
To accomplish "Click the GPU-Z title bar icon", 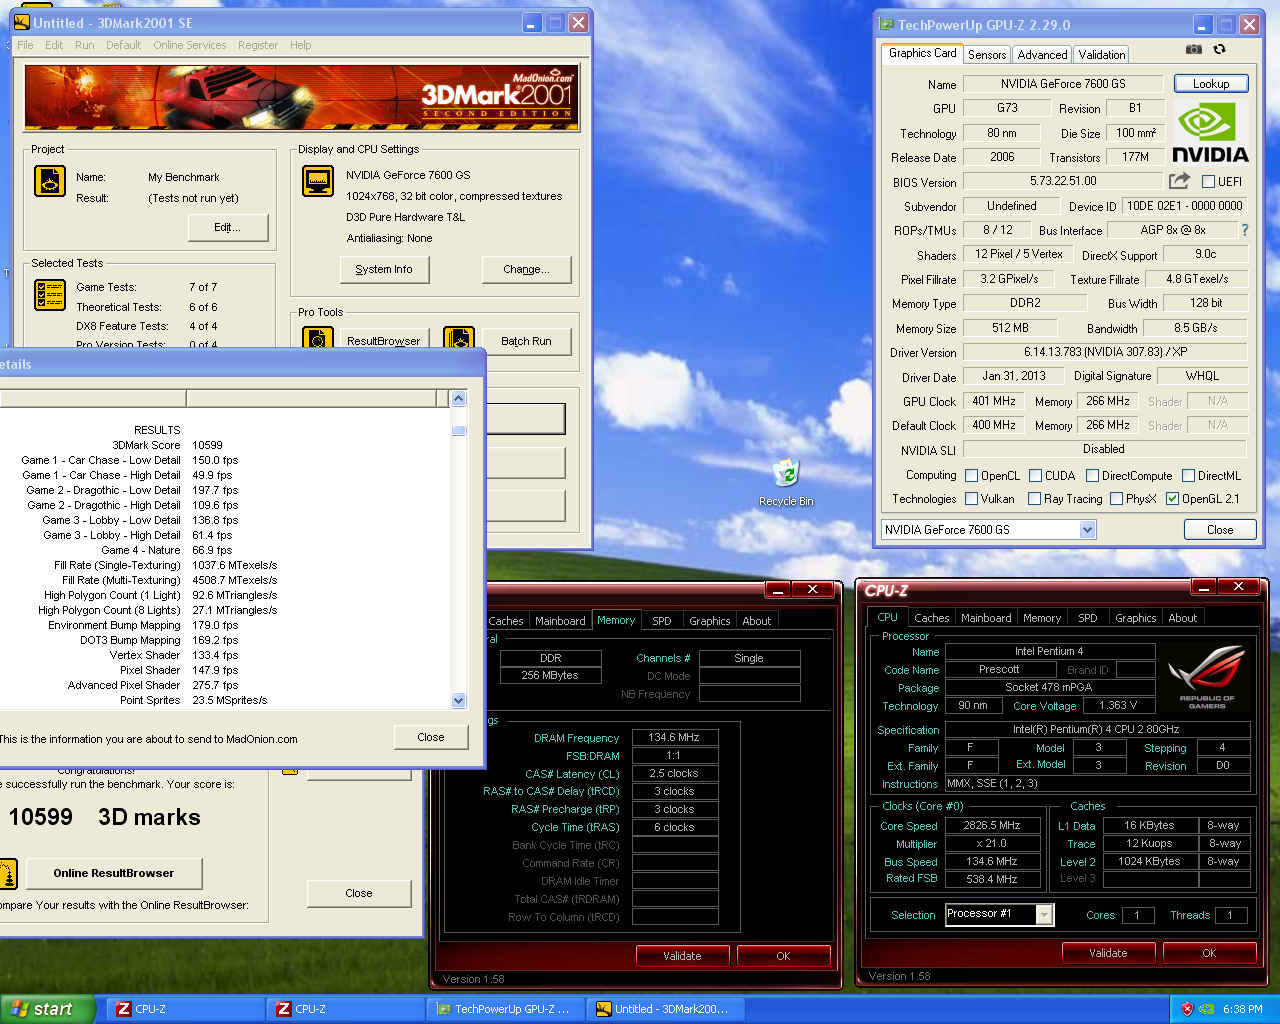I will [886, 24].
